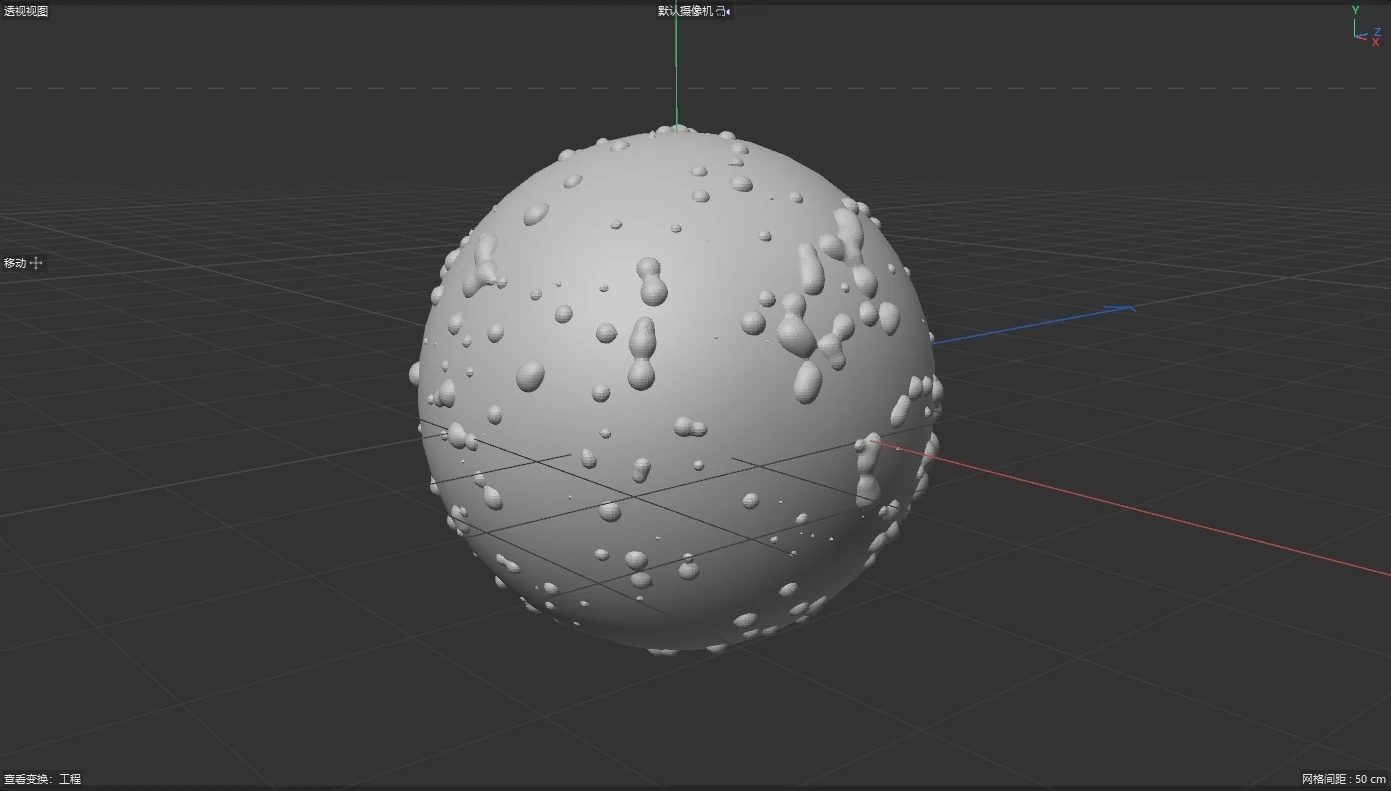Select the oval bump on sphere's upper left
Viewport: 1391px width, 791px height.
536,214
